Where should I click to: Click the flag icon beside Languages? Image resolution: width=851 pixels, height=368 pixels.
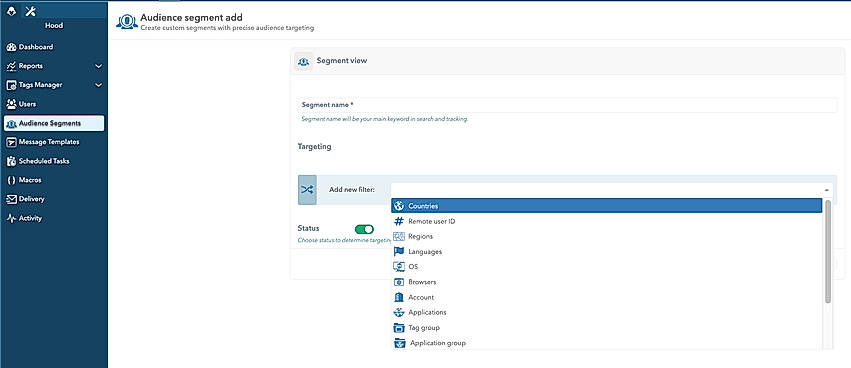pyautogui.click(x=399, y=252)
